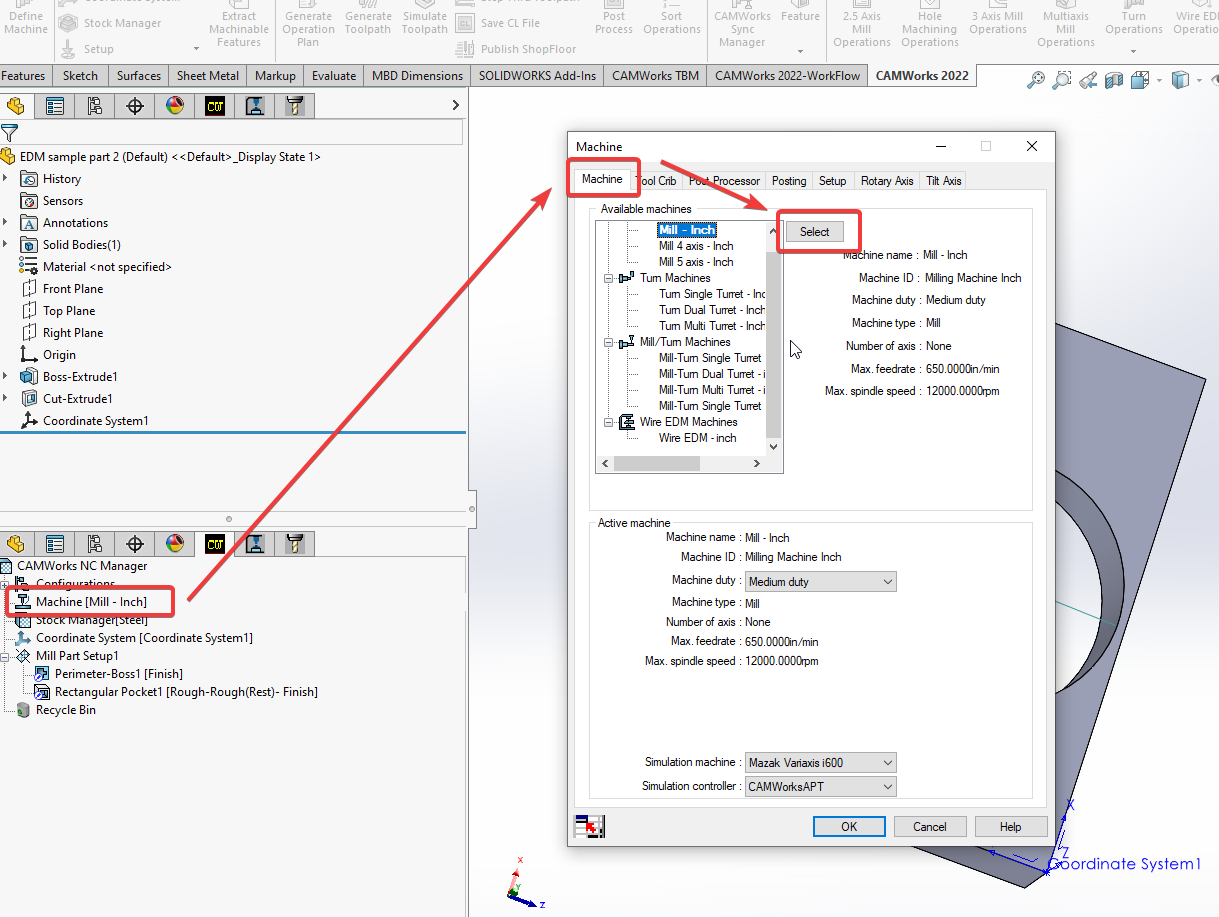Click Cancel in Machine dialog
This screenshot has width=1219, height=917.
pyautogui.click(x=929, y=827)
